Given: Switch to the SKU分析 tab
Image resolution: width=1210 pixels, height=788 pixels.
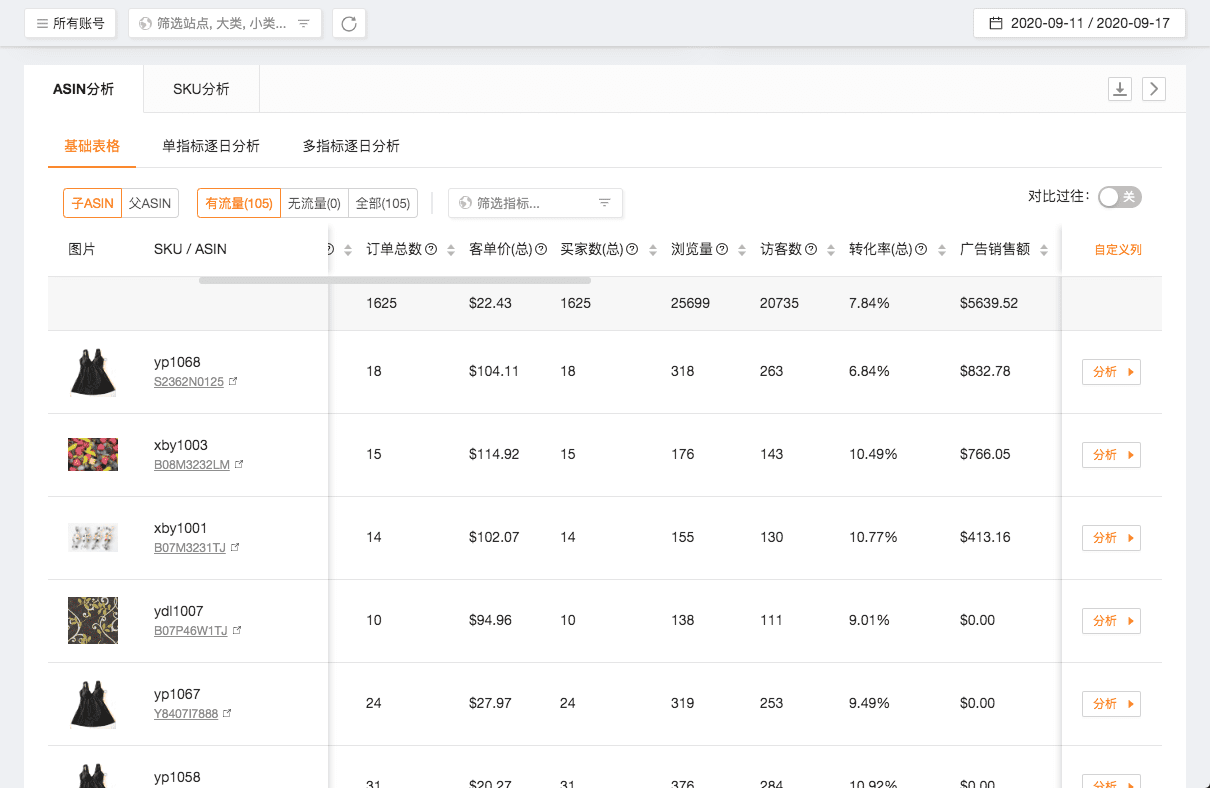Looking at the screenshot, I should coord(201,89).
